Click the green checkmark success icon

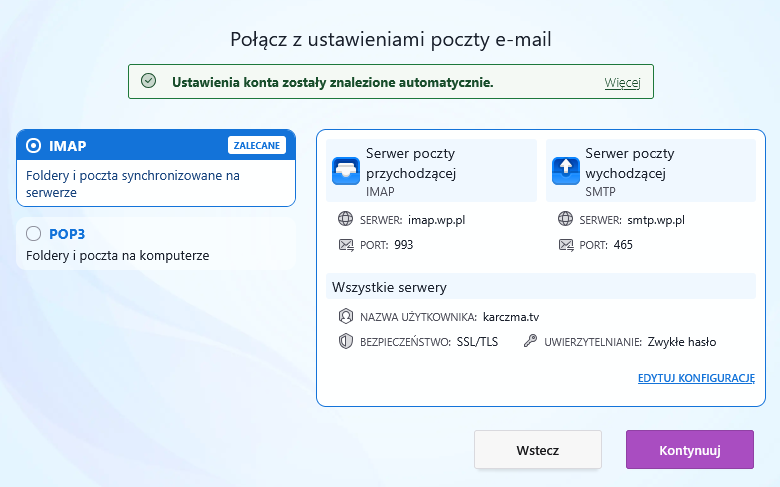point(148,81)
